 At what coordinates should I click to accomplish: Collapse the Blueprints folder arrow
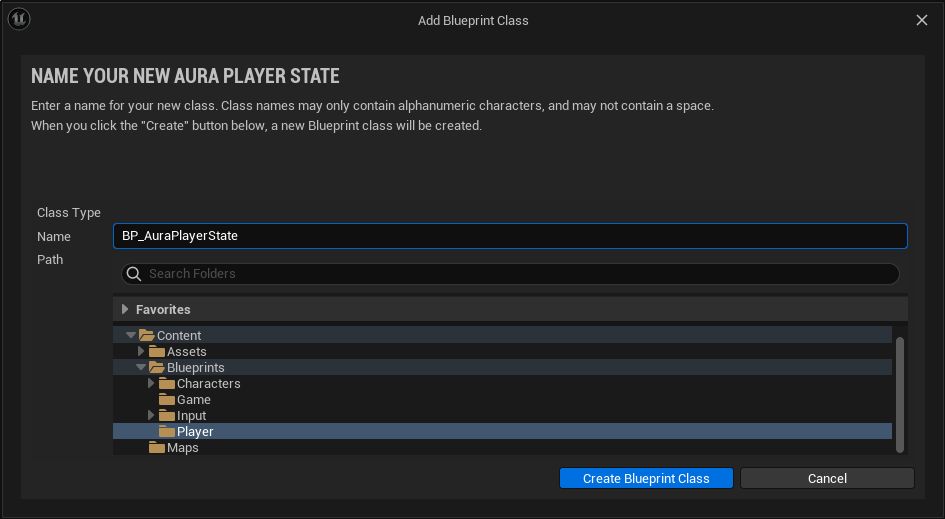pyautogui.click(x=141, y=368)
